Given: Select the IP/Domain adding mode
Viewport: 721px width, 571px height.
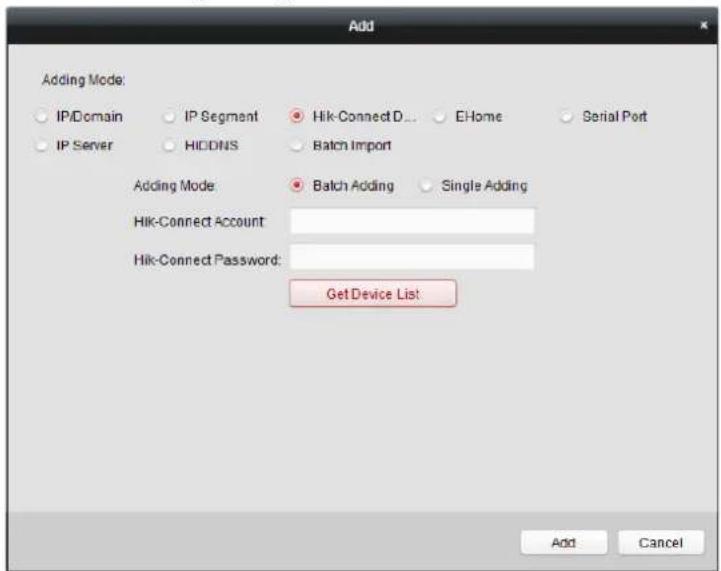Looking at the screenshot, I should [x=41, y=116].
